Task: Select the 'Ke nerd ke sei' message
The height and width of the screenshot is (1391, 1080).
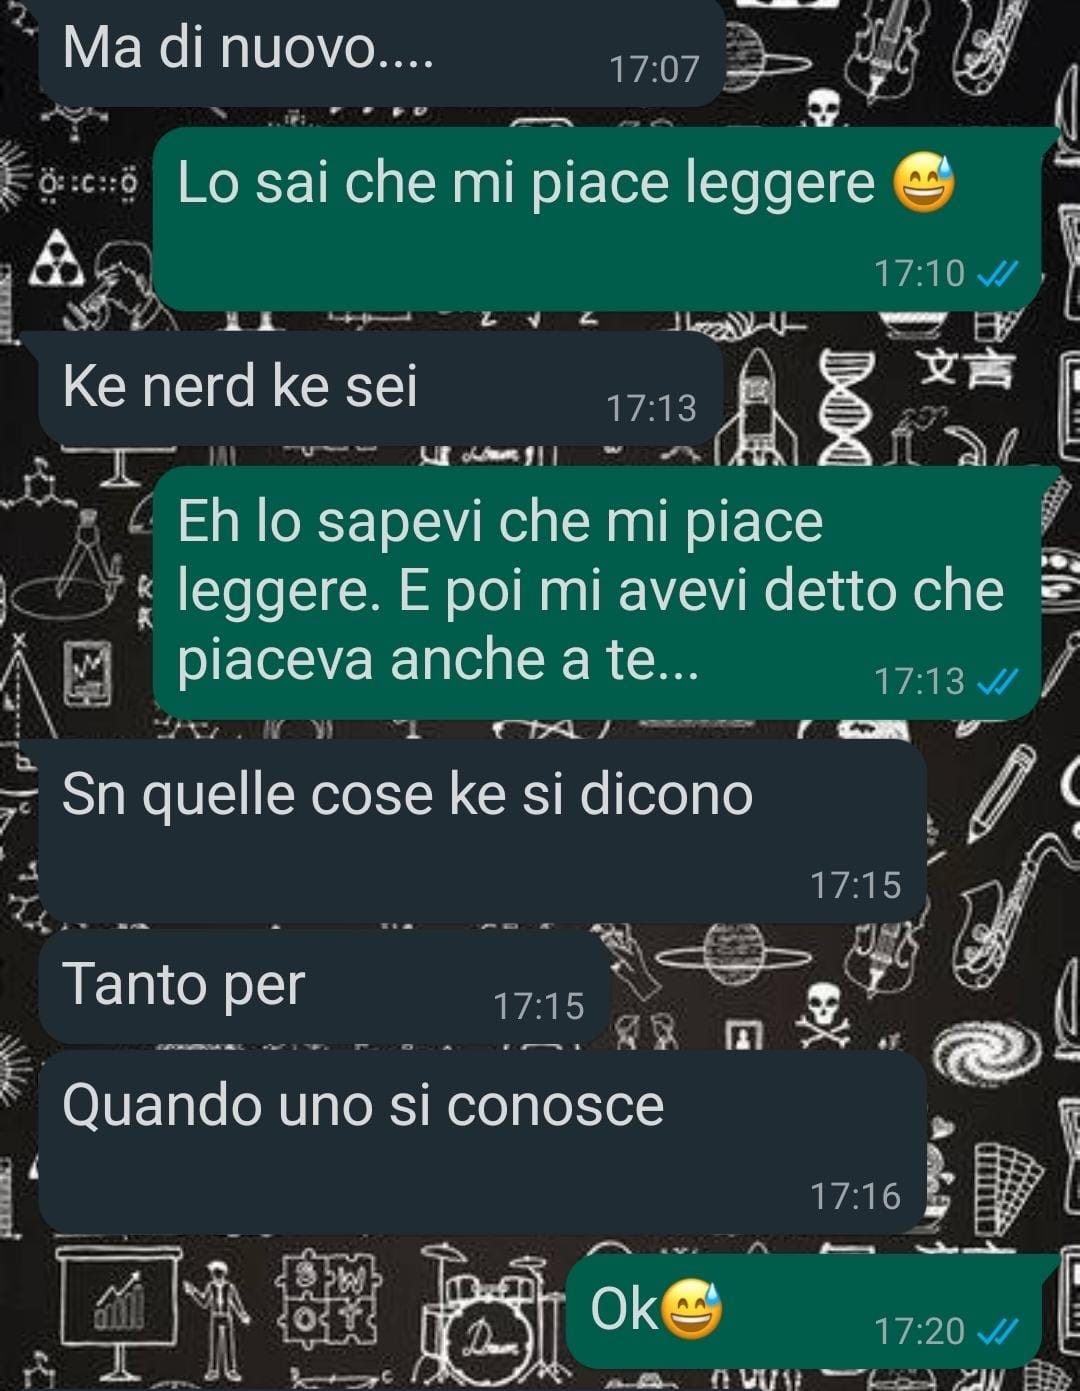Action: coord(380,388)
